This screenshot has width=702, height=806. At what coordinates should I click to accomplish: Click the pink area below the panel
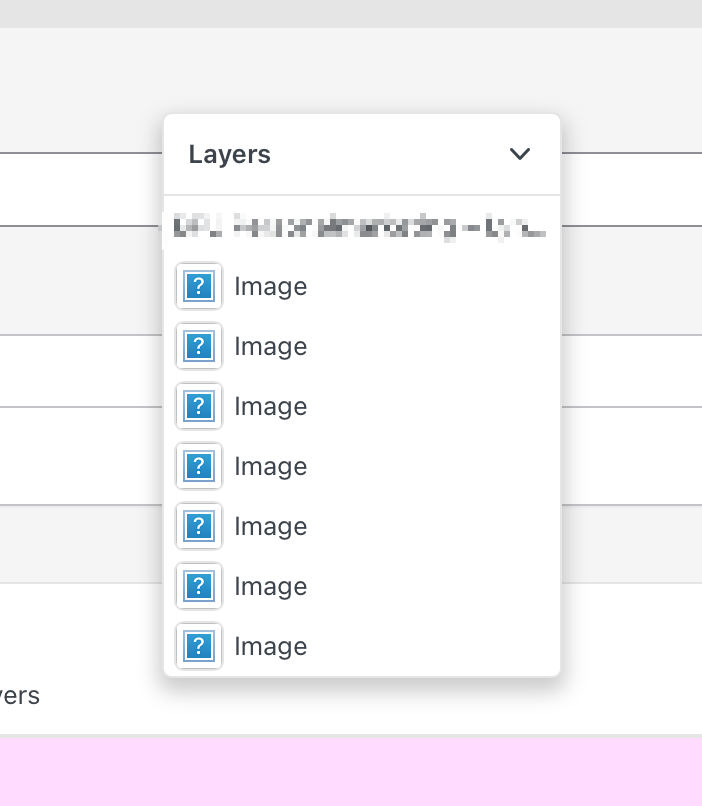click(350, 771)
